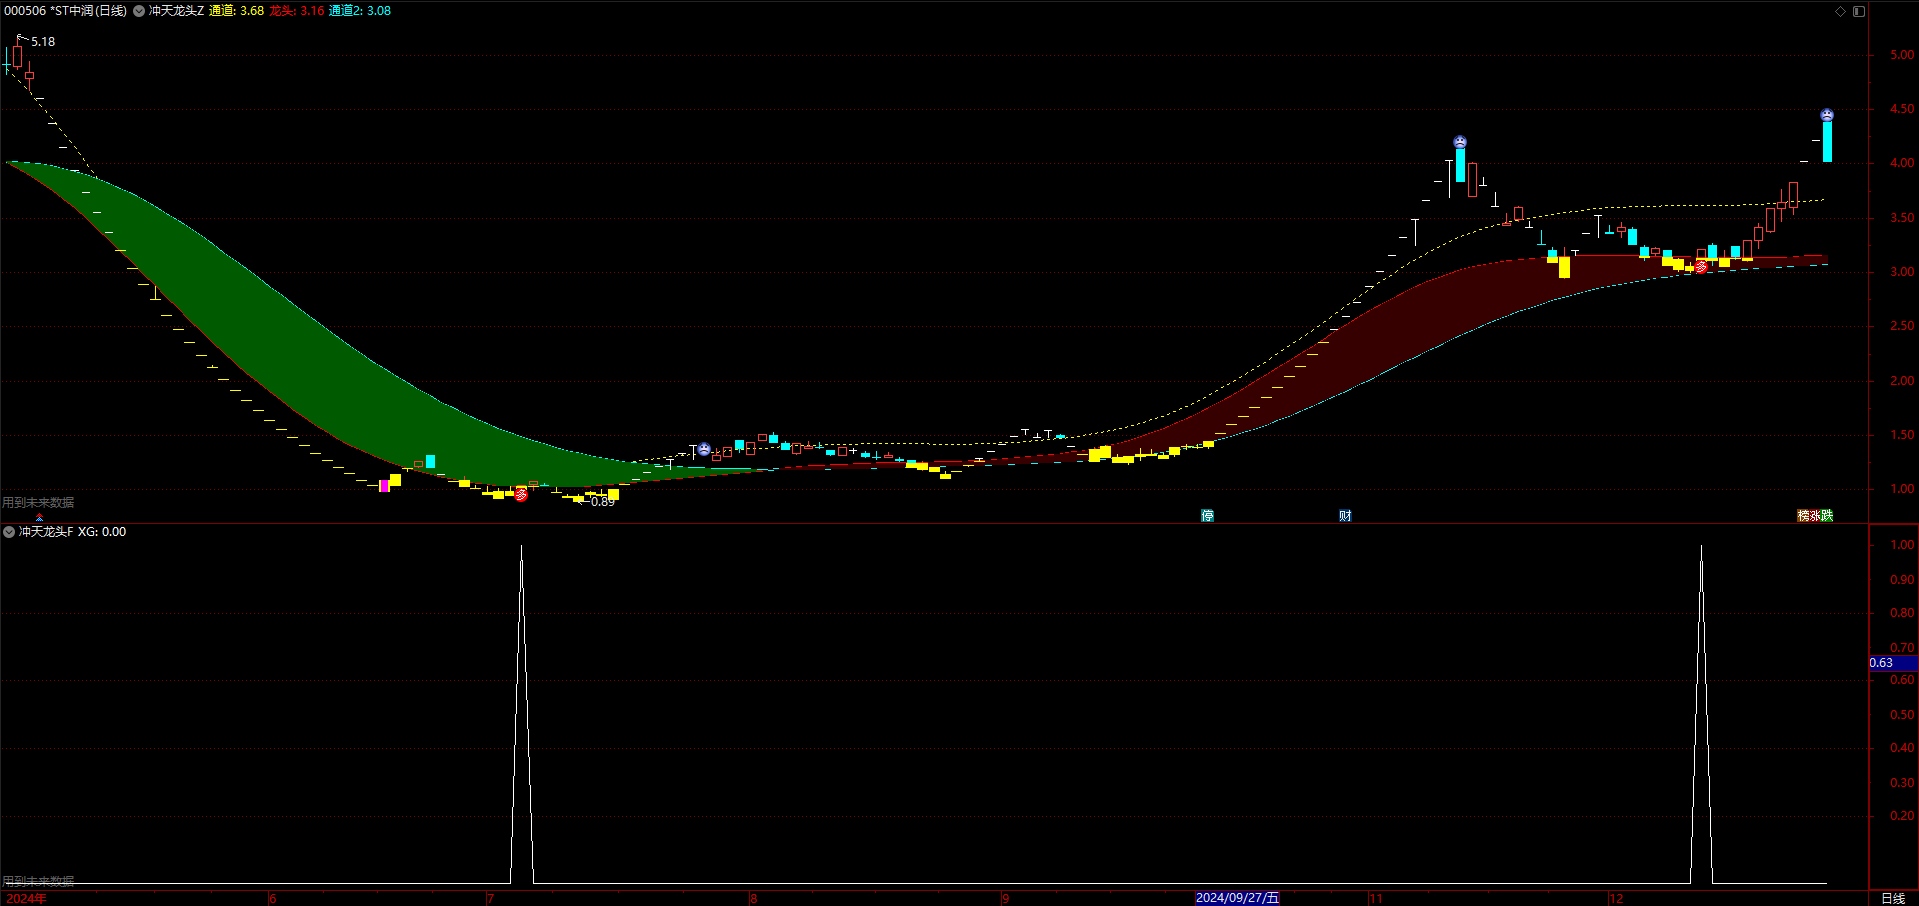Screen dimensions: 1919x906
Task: Click the 榜 marker near the latest candle
Action: [x=1803, y=516]
